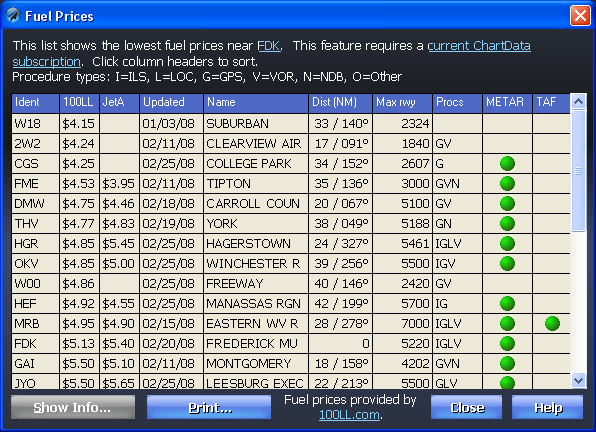The image size is (596, 432).
Task: Open the 100LL.com link
Action: (349, 415)
